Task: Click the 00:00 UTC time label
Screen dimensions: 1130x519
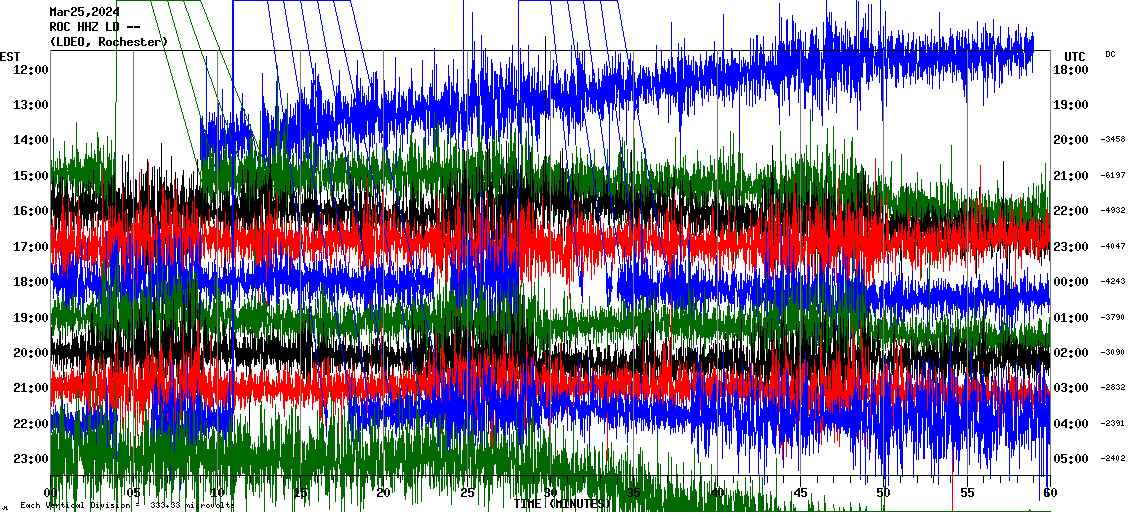Action: [1071, 282]
